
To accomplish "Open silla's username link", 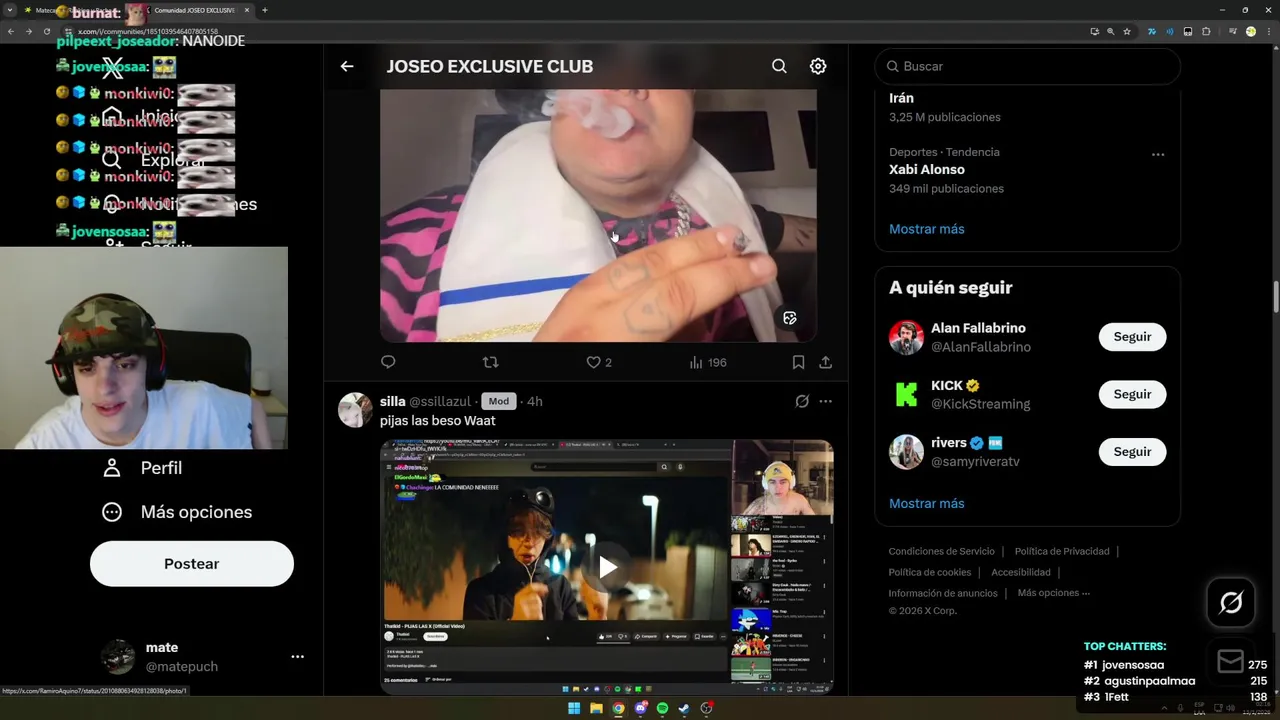I will pos(440,401).
